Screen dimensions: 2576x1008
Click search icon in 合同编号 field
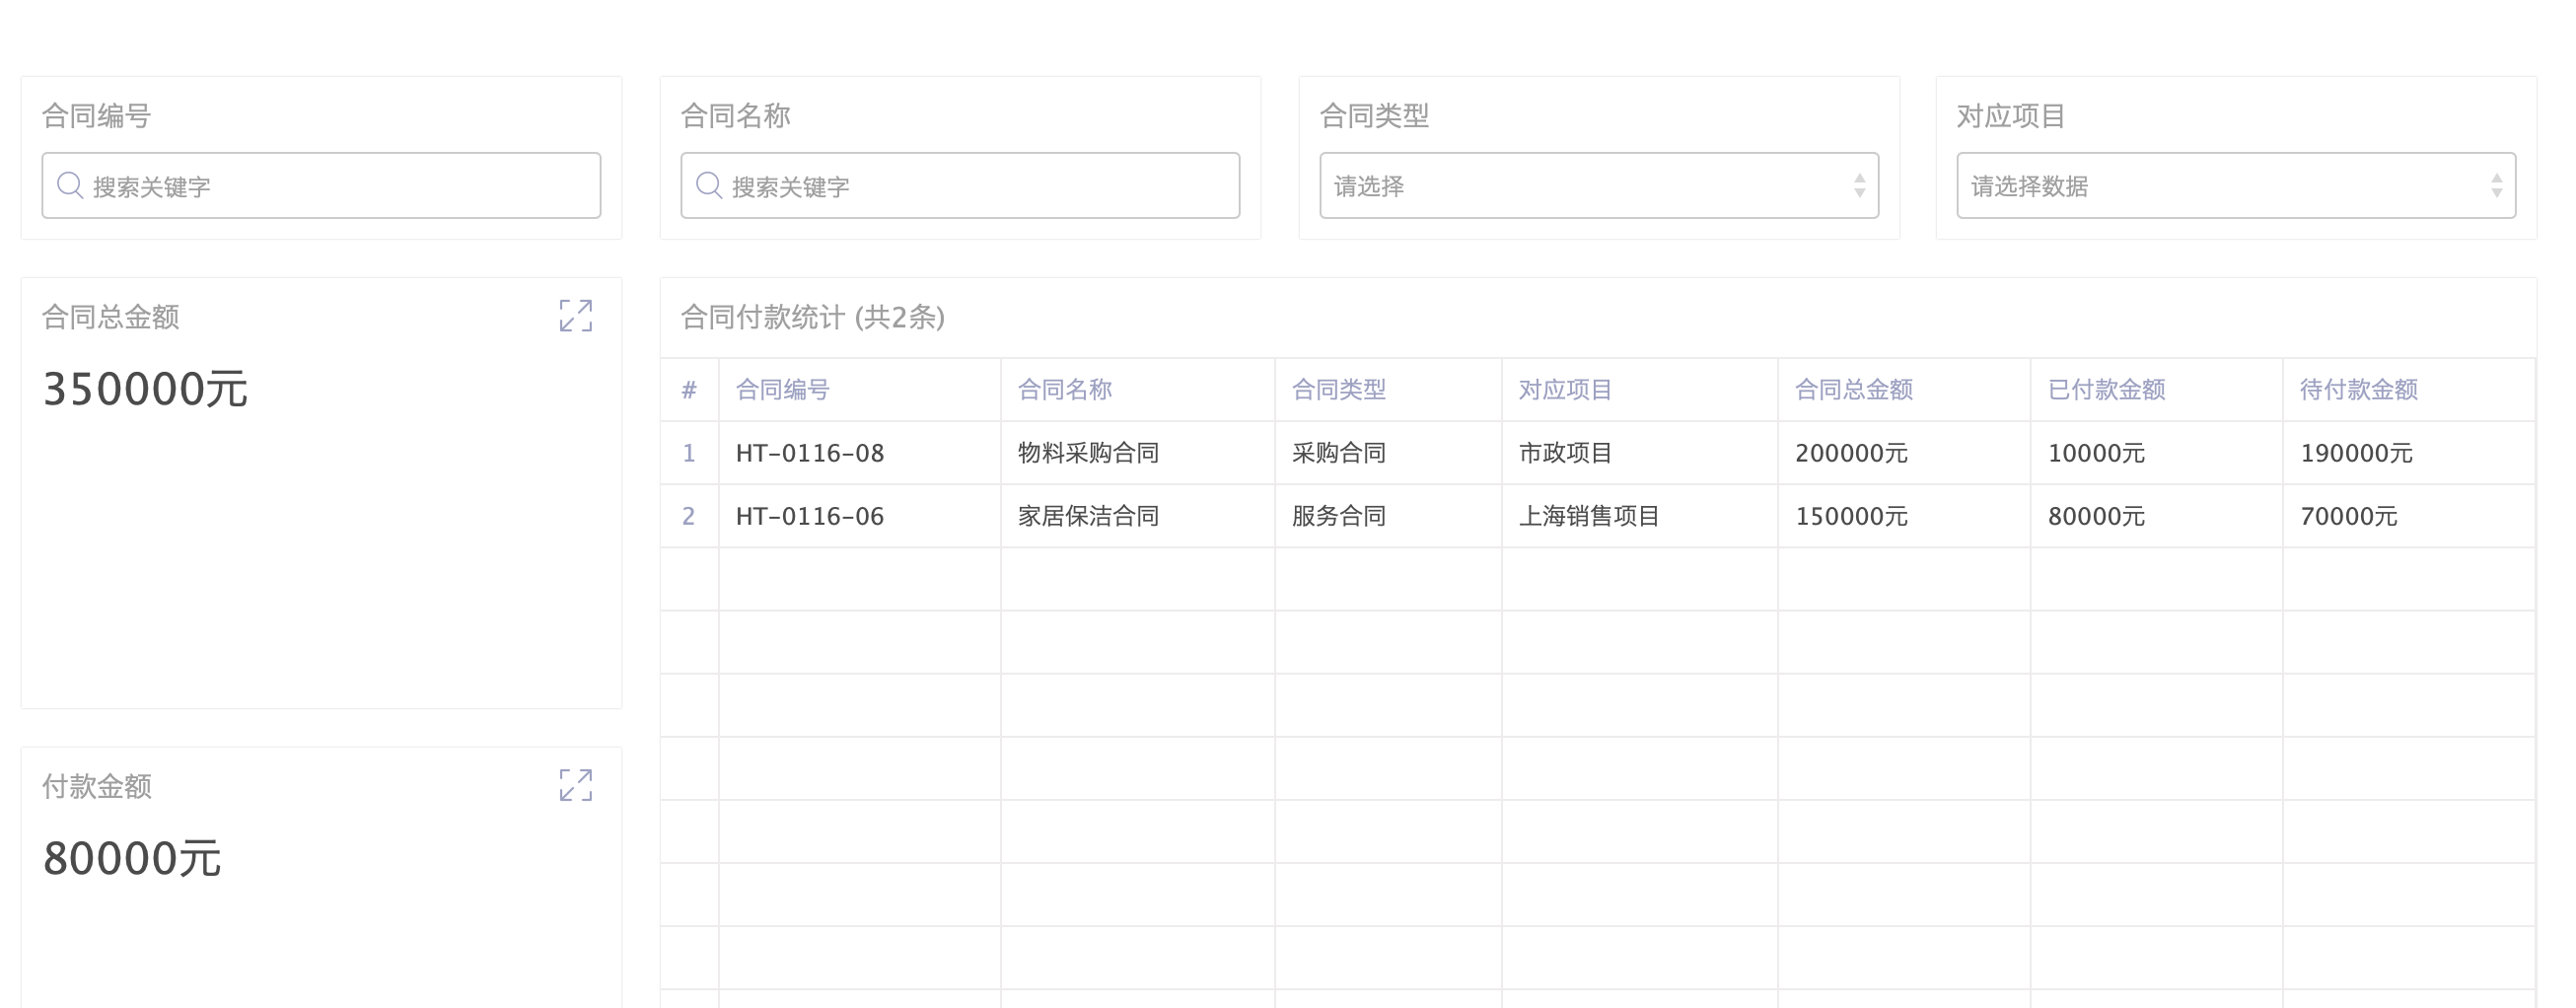pyautogui.click(x=70, y=185)
